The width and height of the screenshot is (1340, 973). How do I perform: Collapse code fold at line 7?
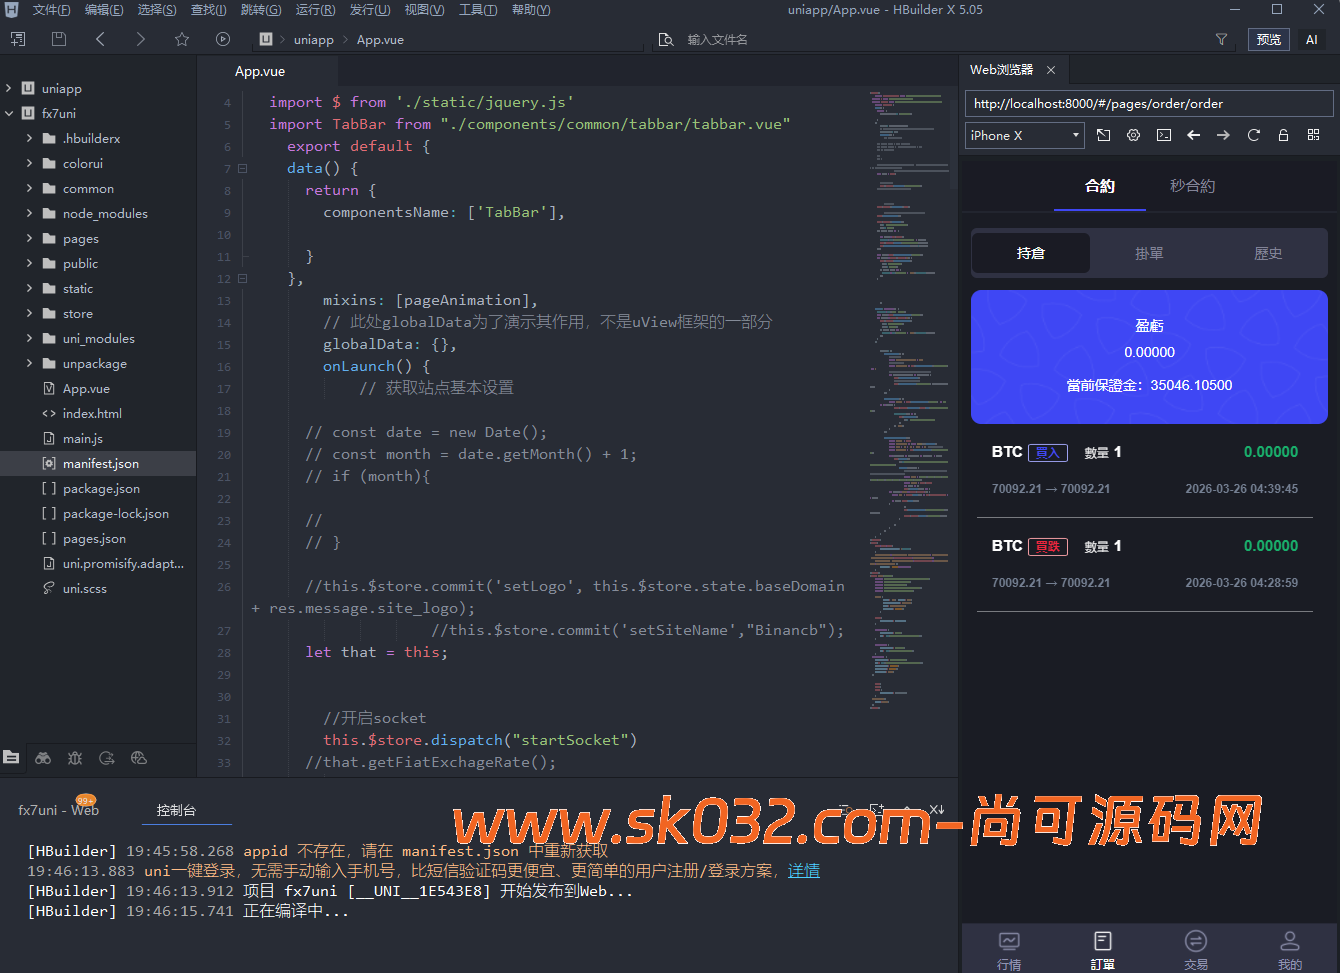pos(242,168)
